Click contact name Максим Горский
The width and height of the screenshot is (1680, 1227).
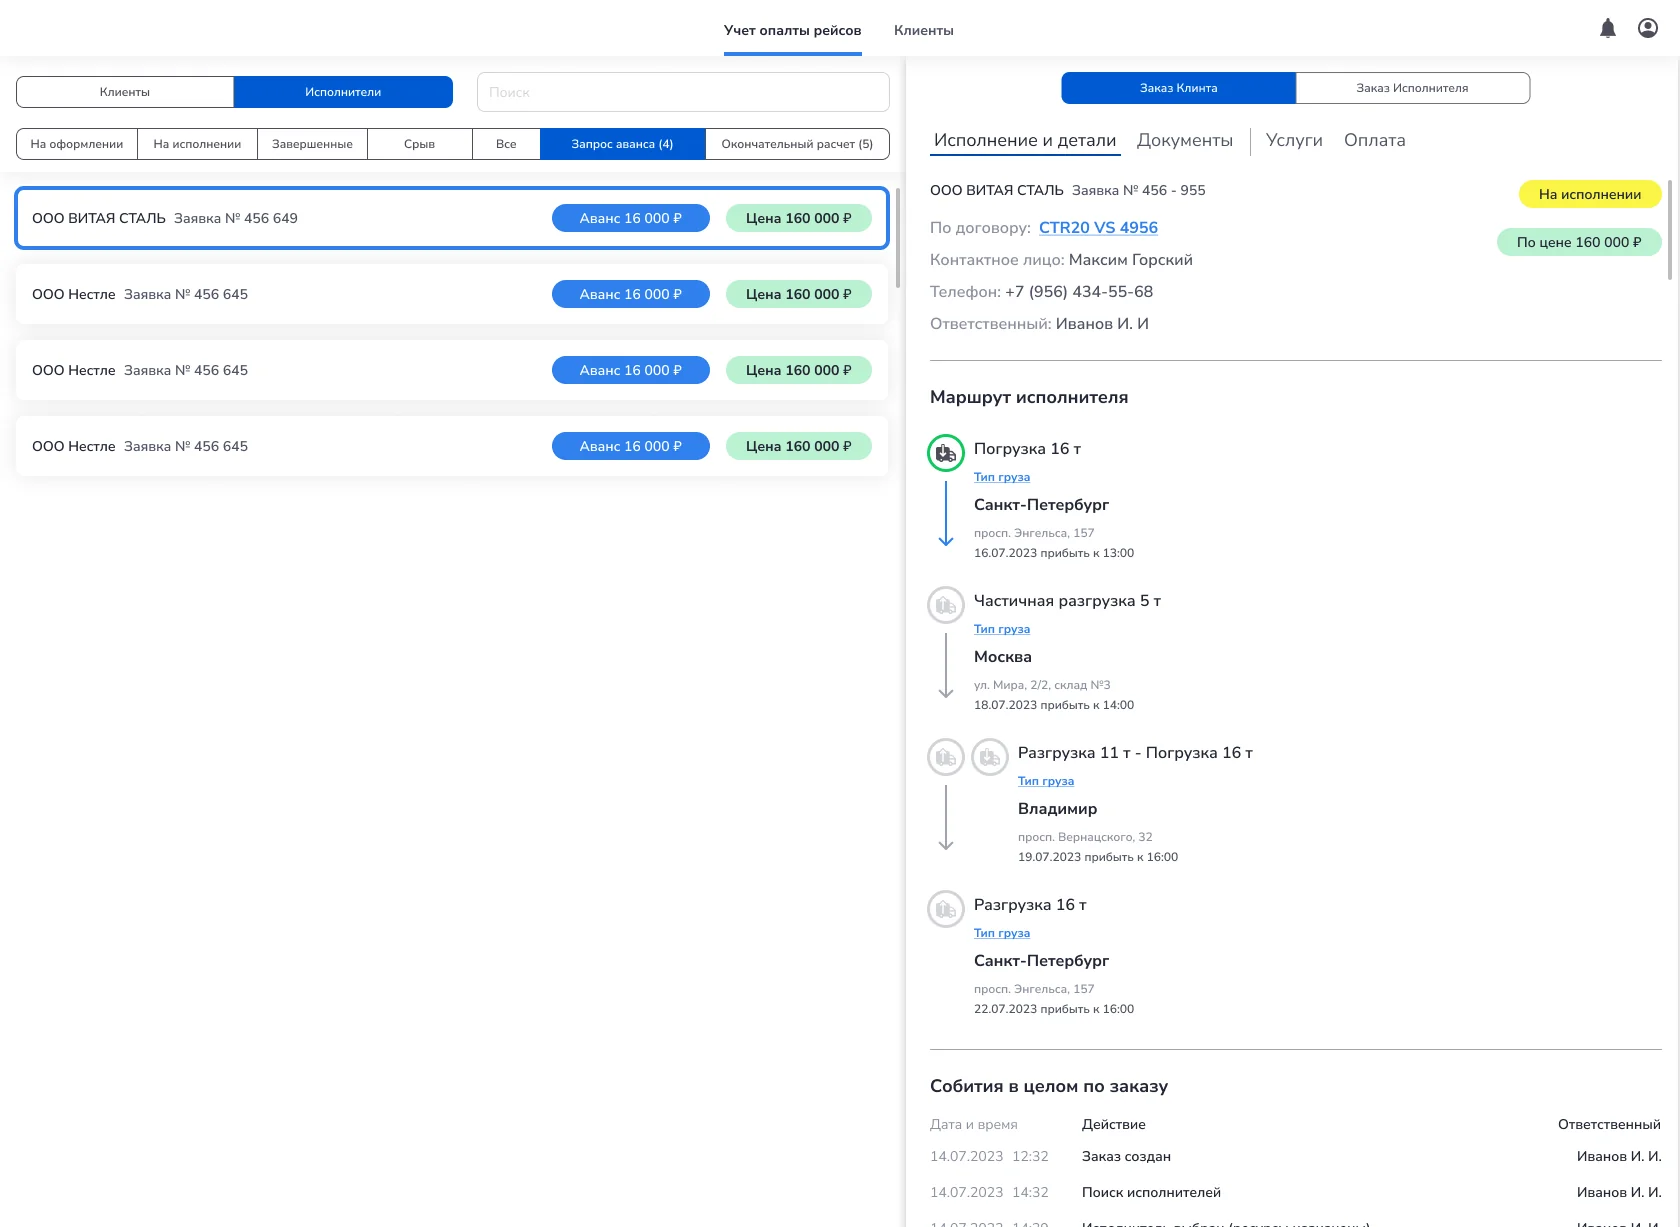pos(1131,260)
